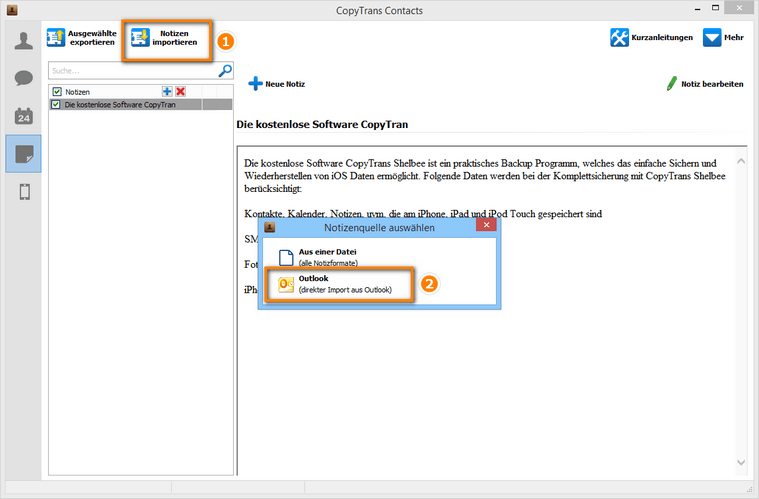Screen dimensions: 759x499
Task: Toggle checkbox for Die kostenlose Software CopyTran note
Action: click(56, 105)
